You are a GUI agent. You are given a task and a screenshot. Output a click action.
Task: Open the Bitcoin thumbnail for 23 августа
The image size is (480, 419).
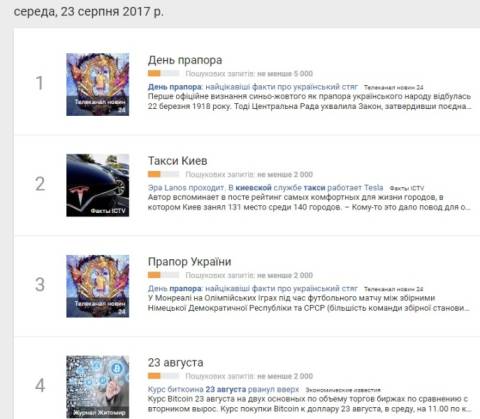point(98,387)
